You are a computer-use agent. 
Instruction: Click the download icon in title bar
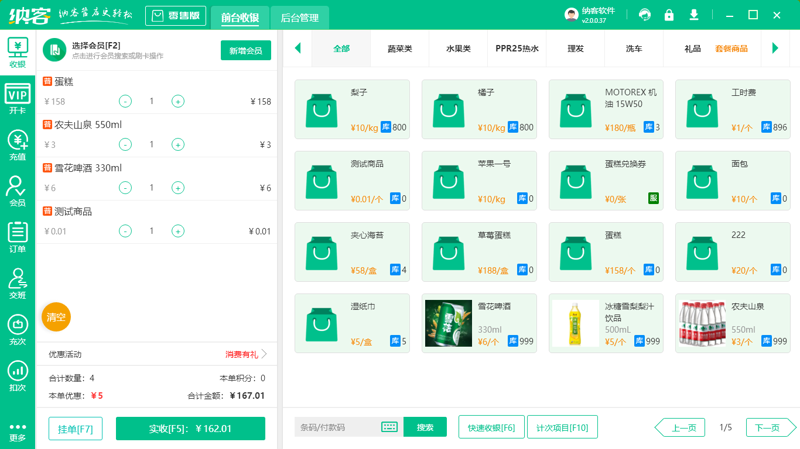tap(694, 15)
